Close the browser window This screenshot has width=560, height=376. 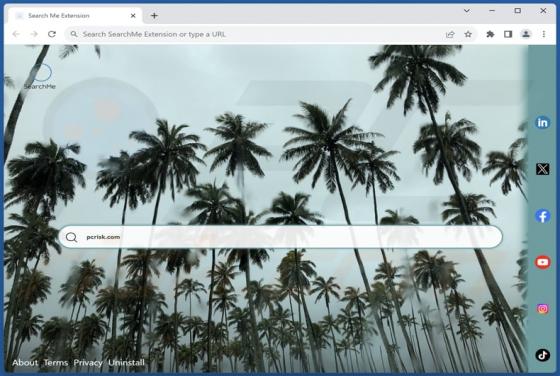tap(543, 11)
